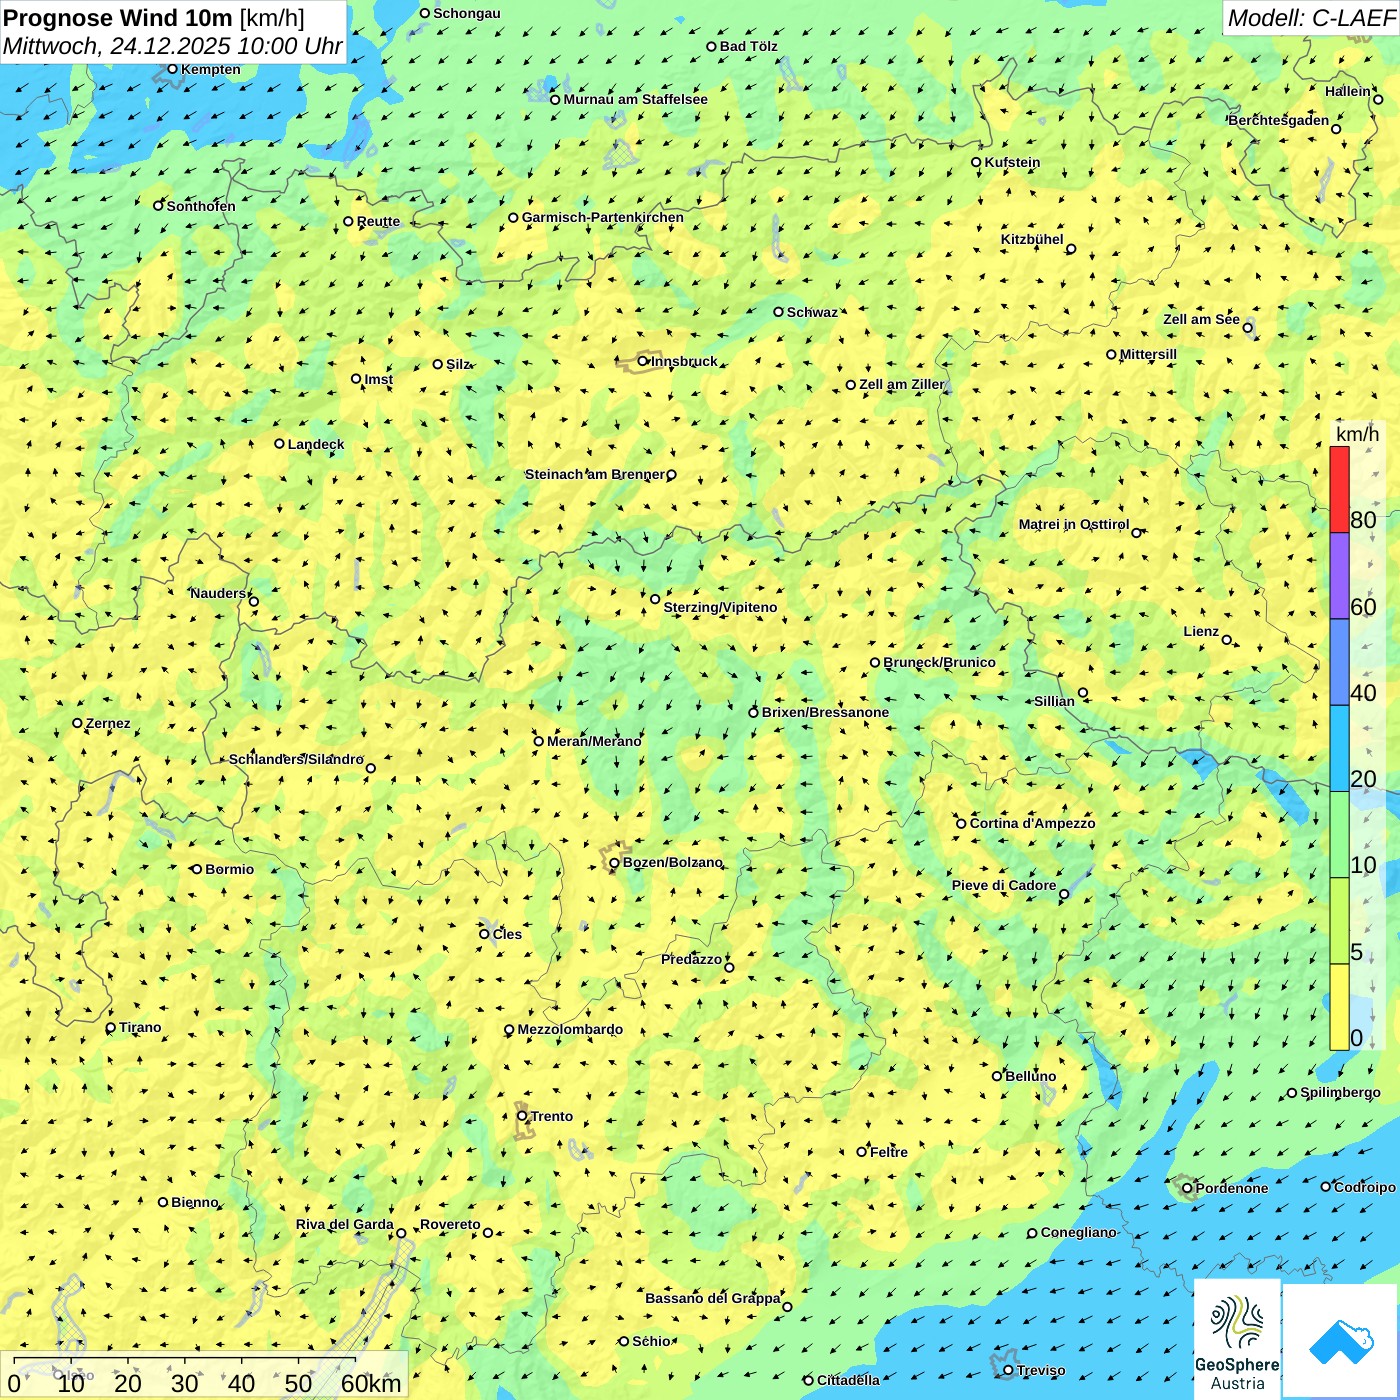Click the "Kempten" city label
Image resolution: width=1400 pixels, height=1400 pixels.
tap(211, 69)
